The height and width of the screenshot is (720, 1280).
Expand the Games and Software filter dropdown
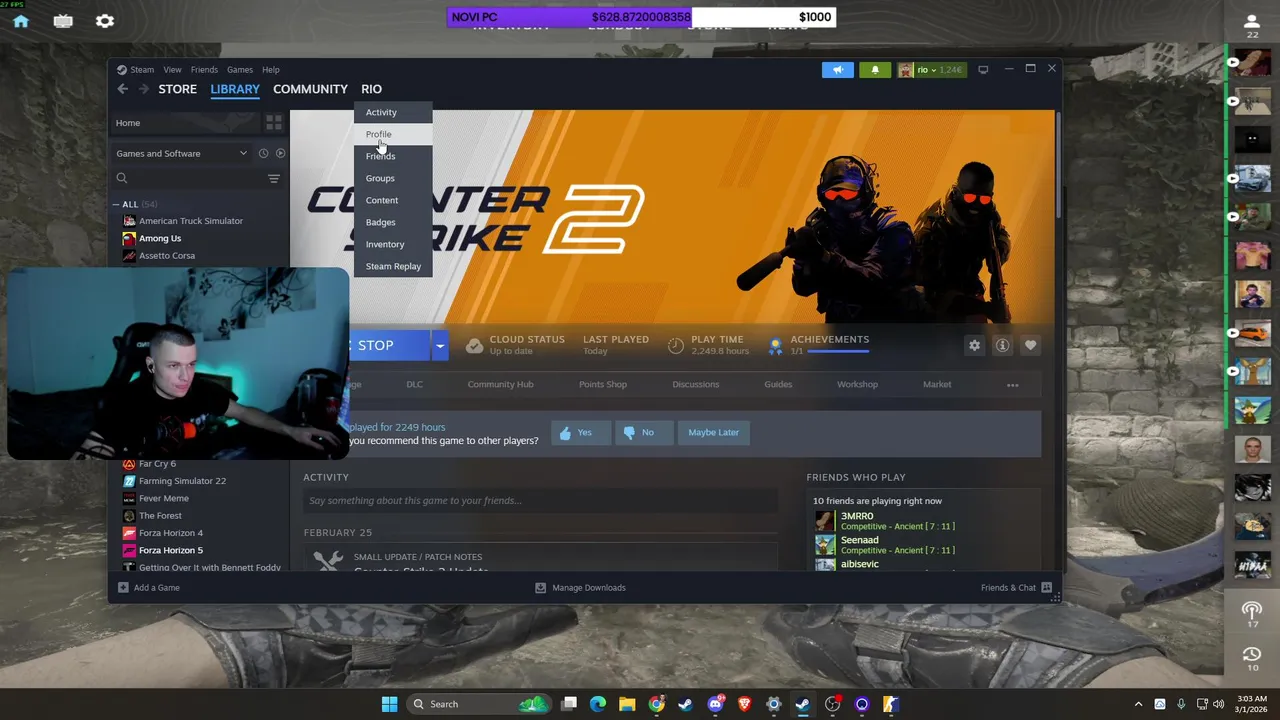tap(243, 153)
